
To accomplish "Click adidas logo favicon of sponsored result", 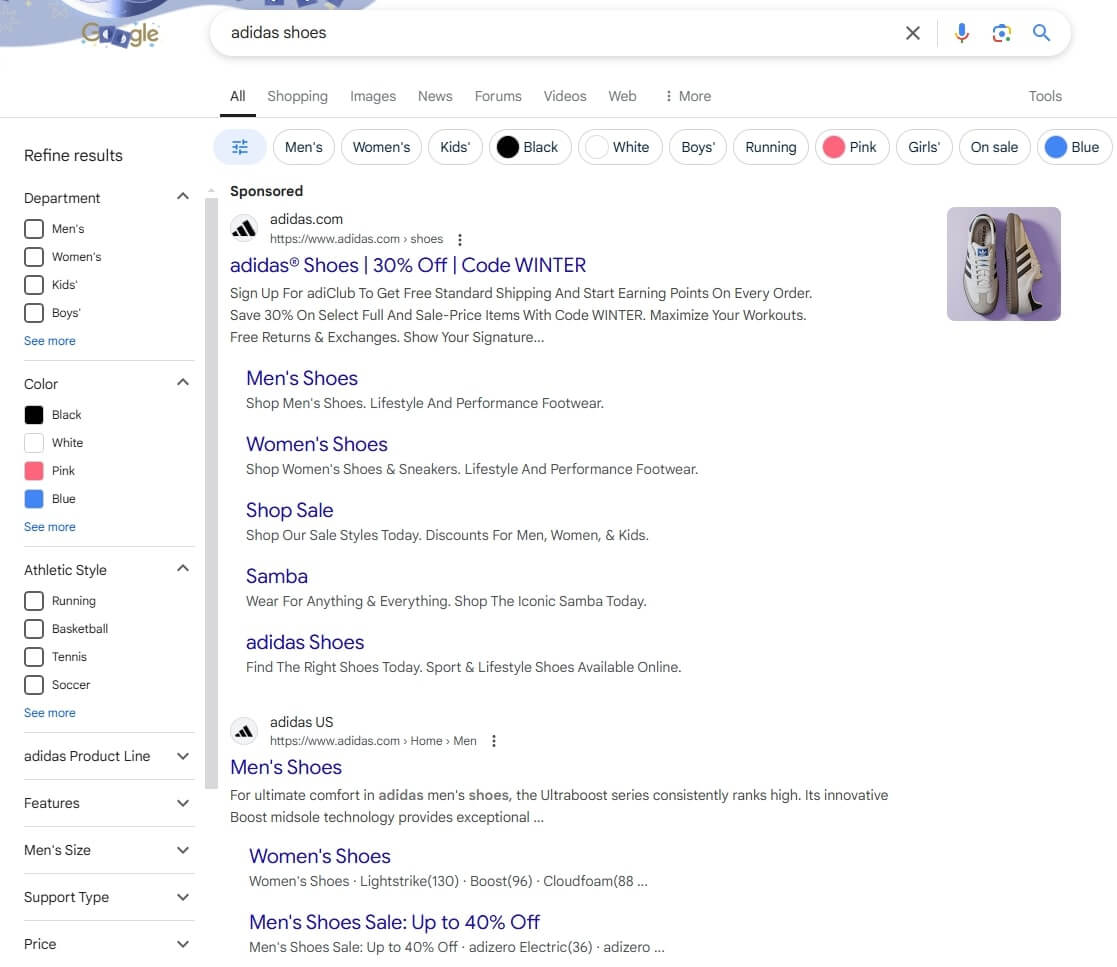I will click(244, 229).
